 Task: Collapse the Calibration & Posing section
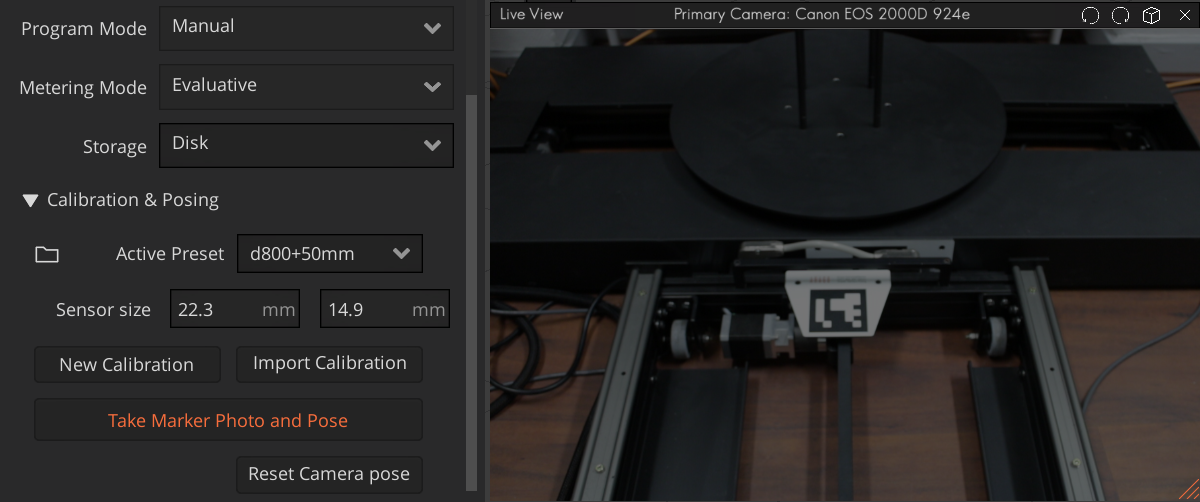[30, 200]
